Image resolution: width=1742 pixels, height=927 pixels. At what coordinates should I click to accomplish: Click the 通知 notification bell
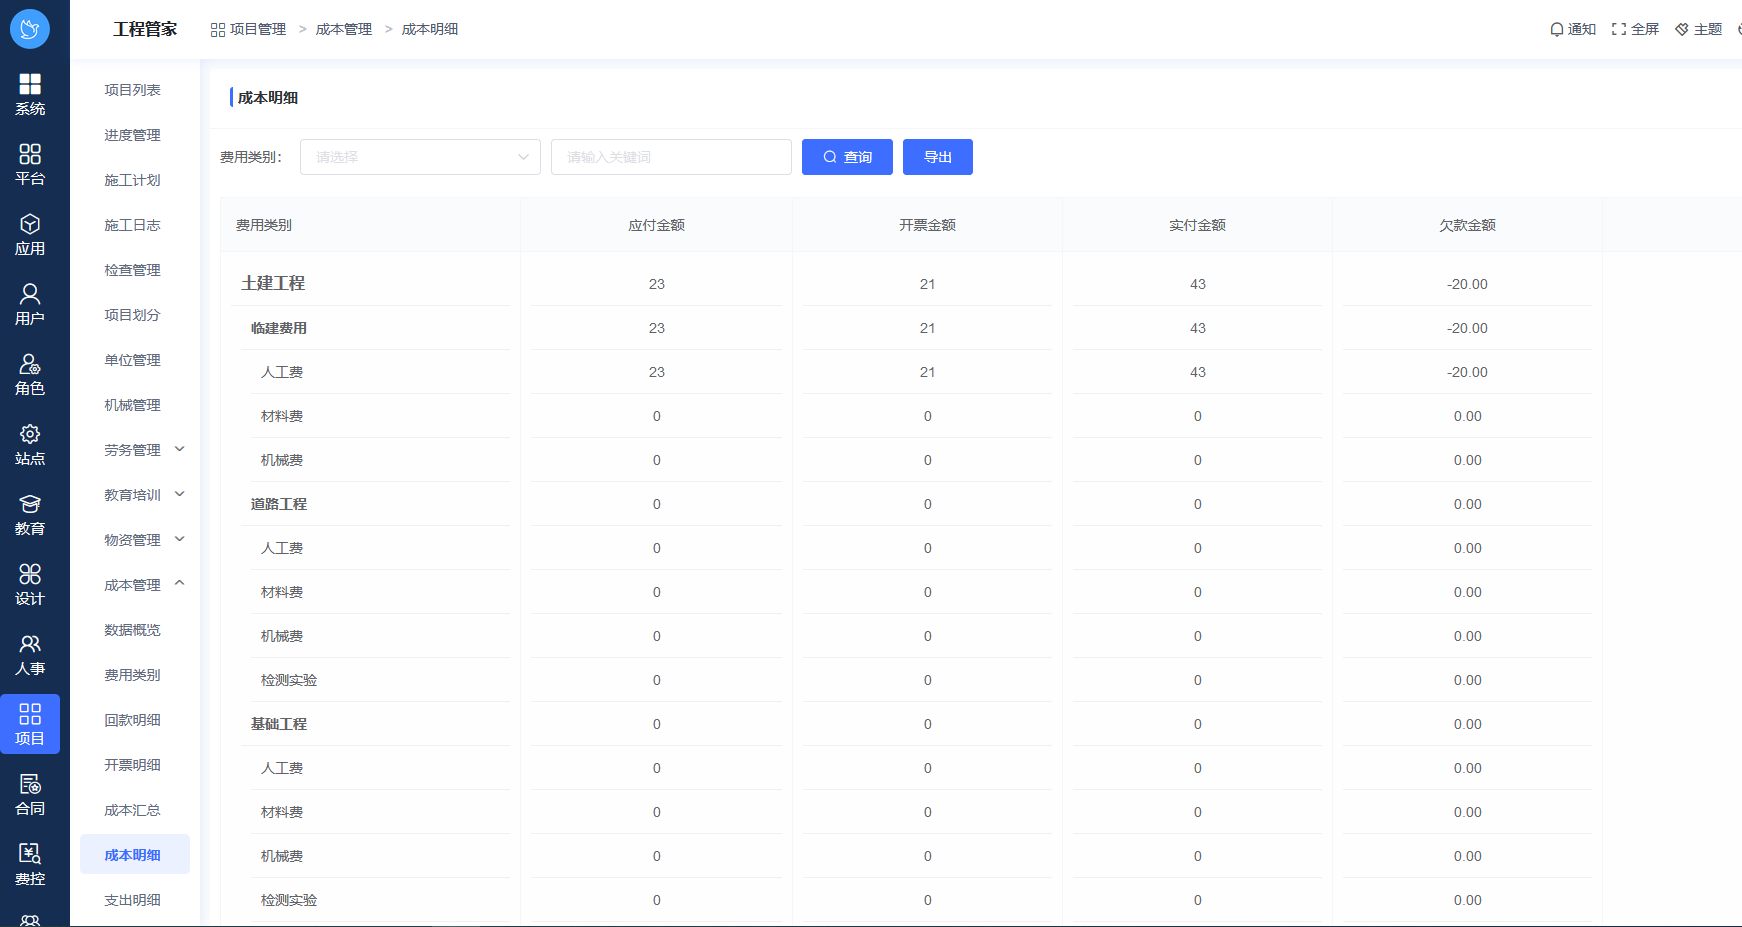point(1572,29)
